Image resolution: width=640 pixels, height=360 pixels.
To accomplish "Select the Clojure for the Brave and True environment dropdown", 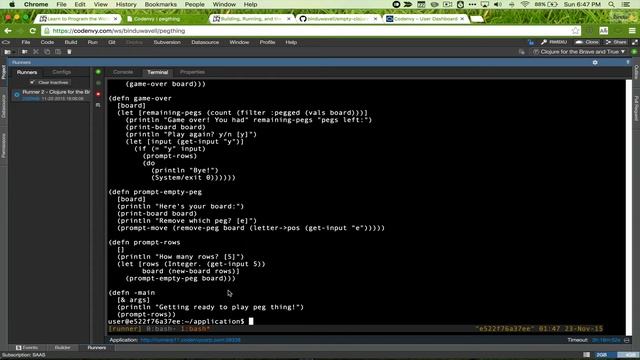I will coord(579,52).
